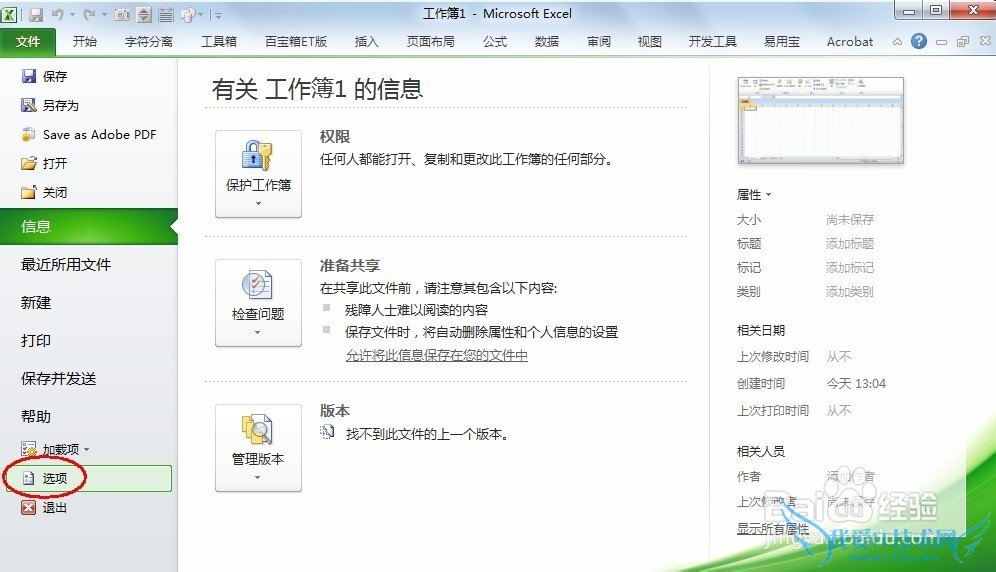The height and width of the screenshot is (572, 996).
Task: Switch to the 字符分离 tab
Action: [x=149, y=42]
